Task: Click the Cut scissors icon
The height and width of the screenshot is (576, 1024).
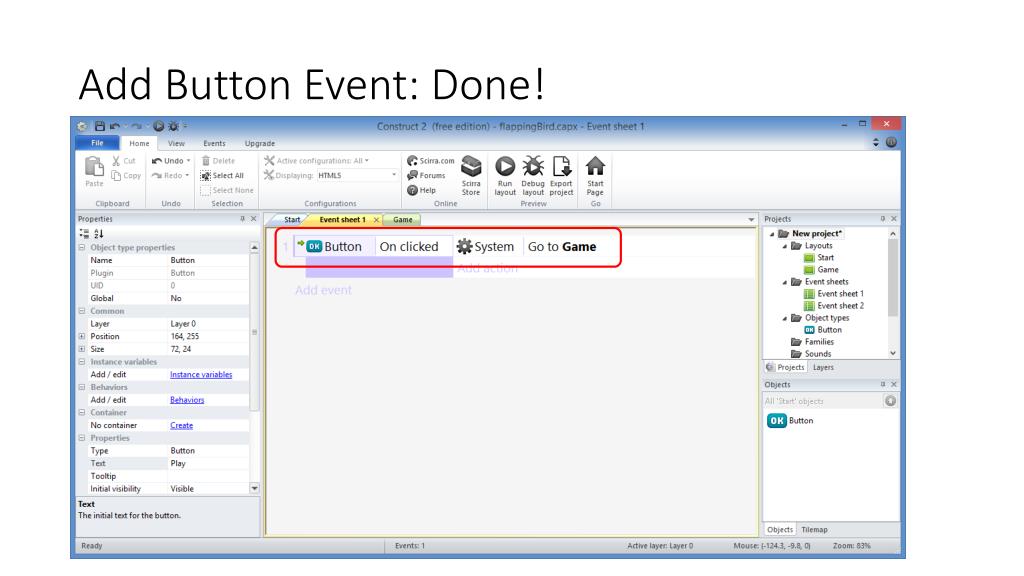Action: coord(116,161)
